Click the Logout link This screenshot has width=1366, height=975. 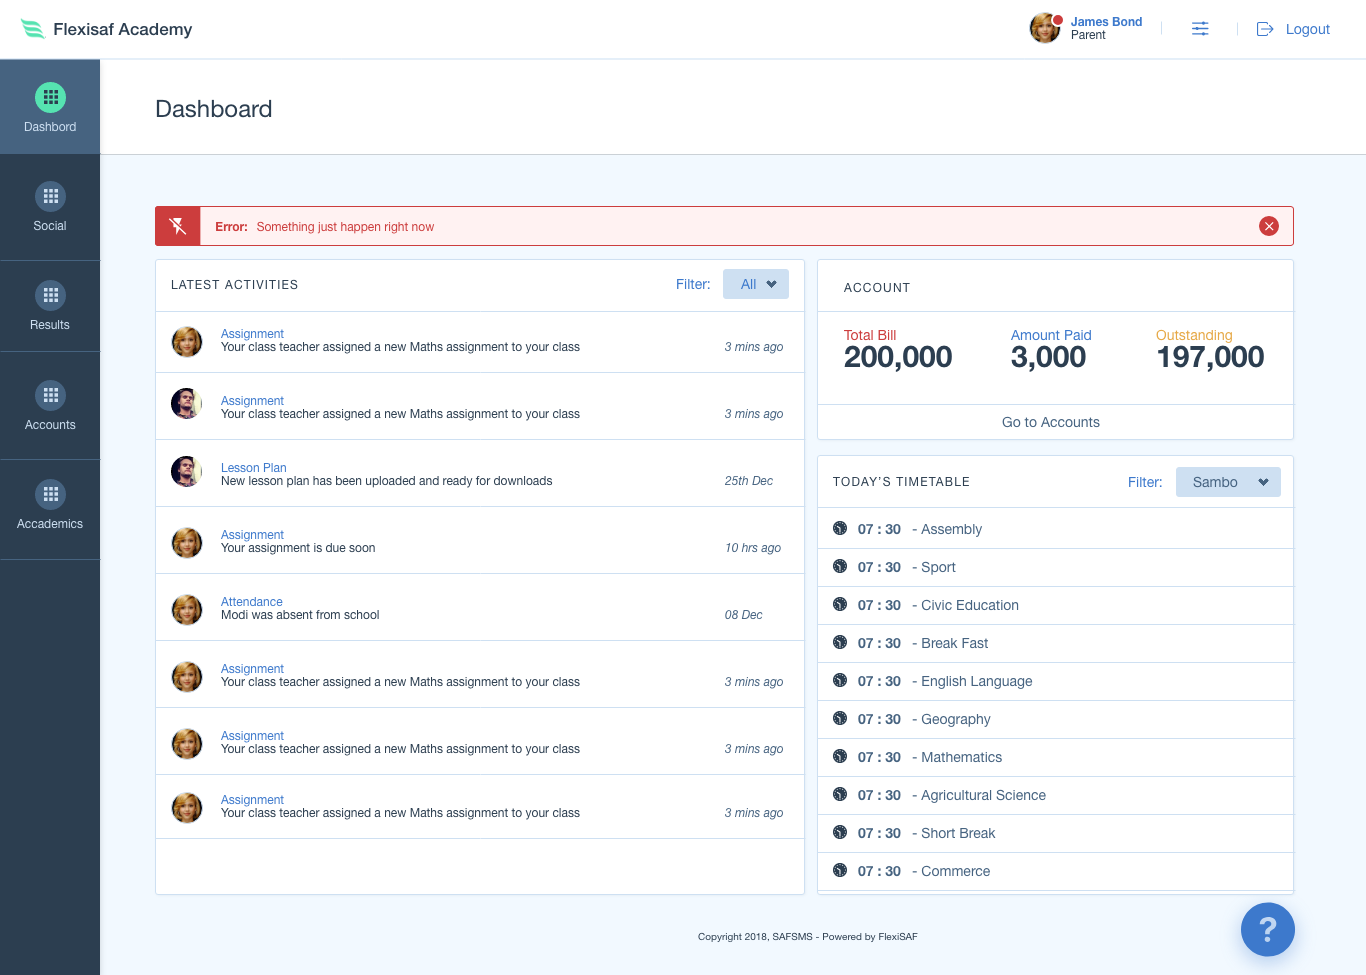(1307, 29)
